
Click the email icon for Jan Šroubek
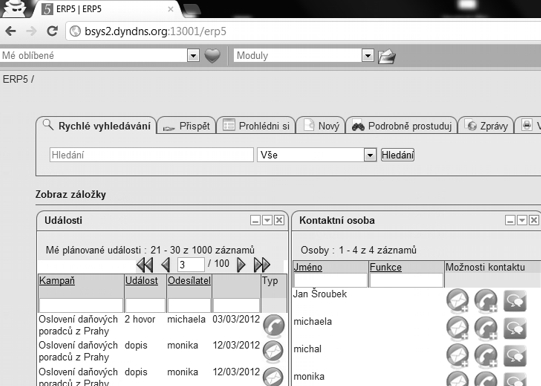pyautogui.click(x=458, y=300)
